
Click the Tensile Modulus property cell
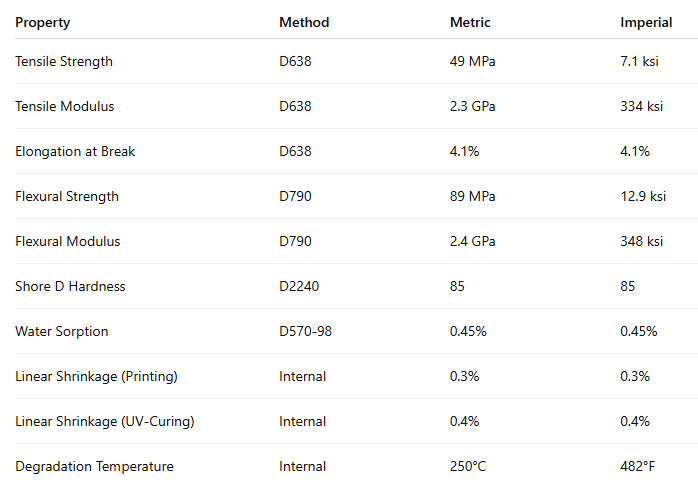click(65, 106)
